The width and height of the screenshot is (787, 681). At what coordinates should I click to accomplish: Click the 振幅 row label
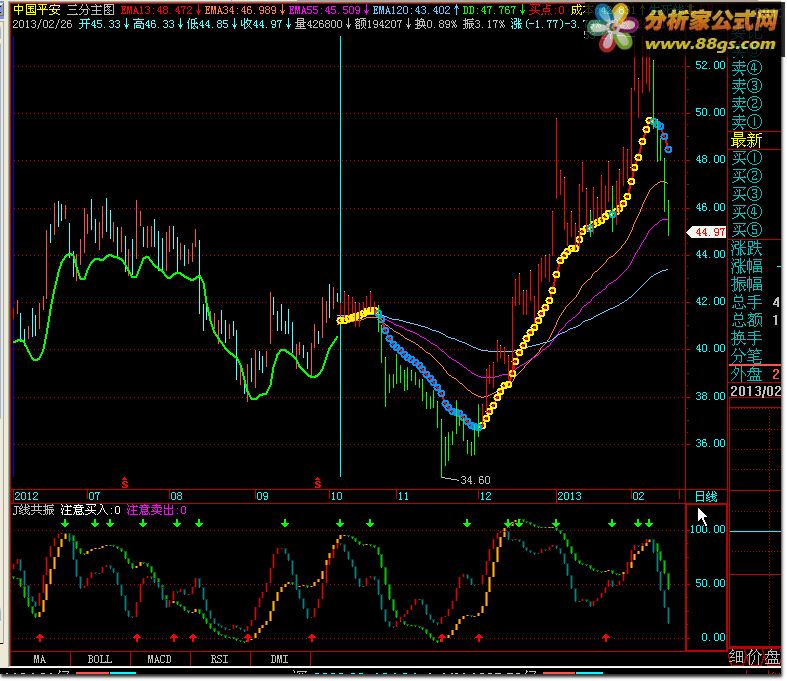[x=747, y=284]
